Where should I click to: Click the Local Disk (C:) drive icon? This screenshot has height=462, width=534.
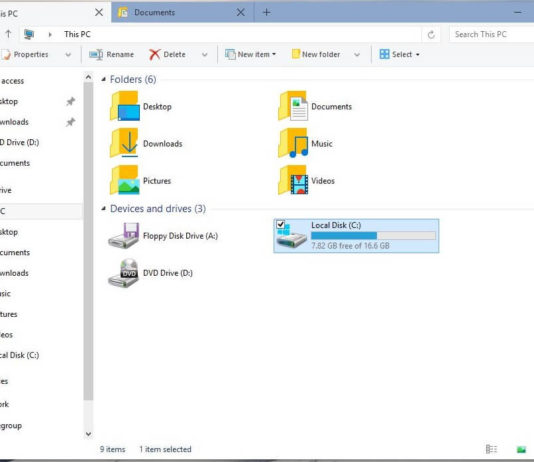pyautogui.click(x=292, y=236)
